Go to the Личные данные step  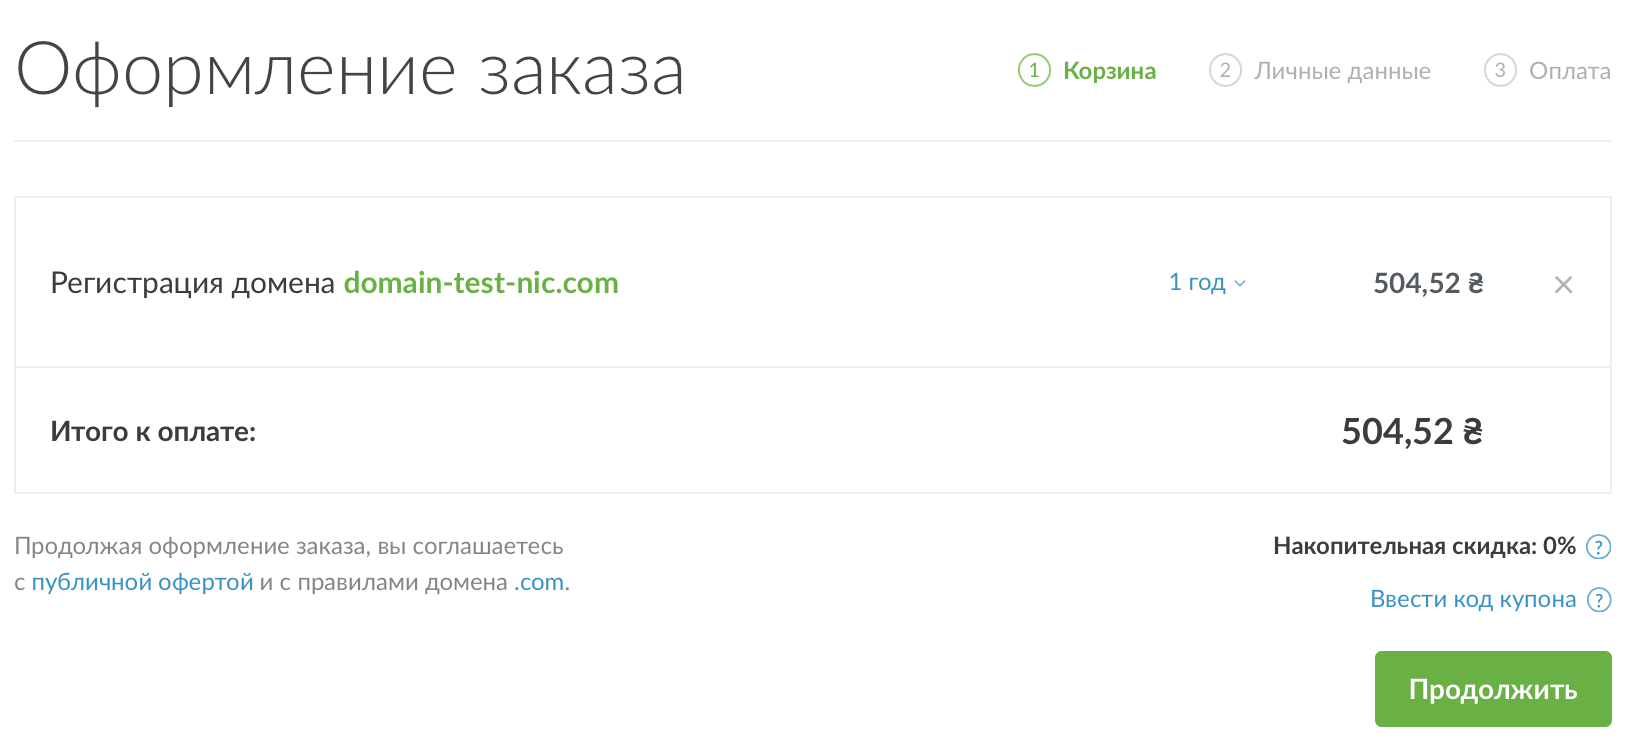1342,71
